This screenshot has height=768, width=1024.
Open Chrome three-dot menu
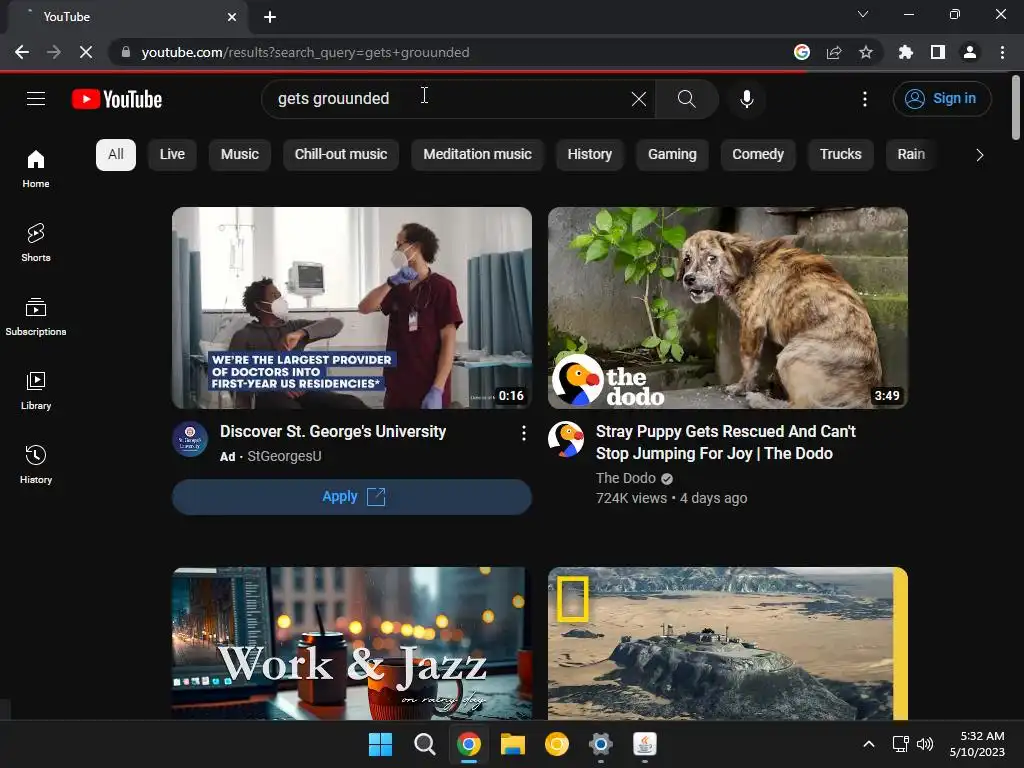(x=1002, y=52)
